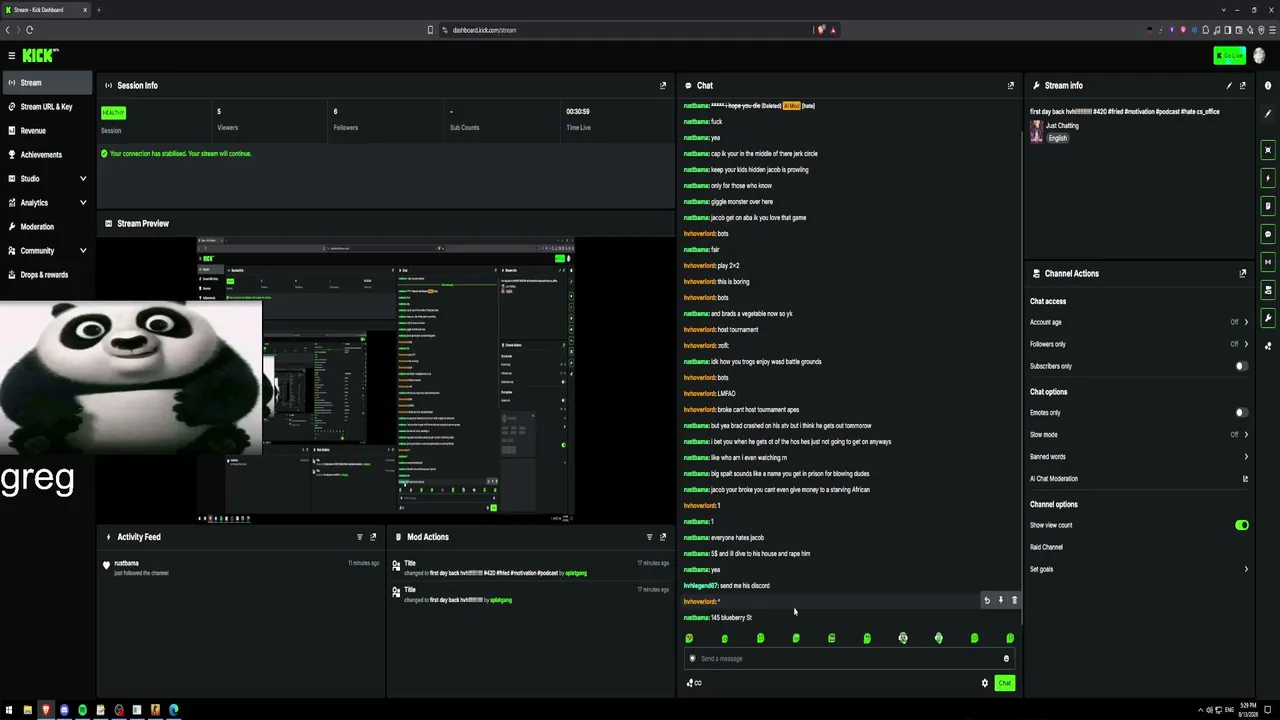The width and height of the screenshot is (1280, 720).
Task: Pop out the Mod Actions panel
Action: 662,537
